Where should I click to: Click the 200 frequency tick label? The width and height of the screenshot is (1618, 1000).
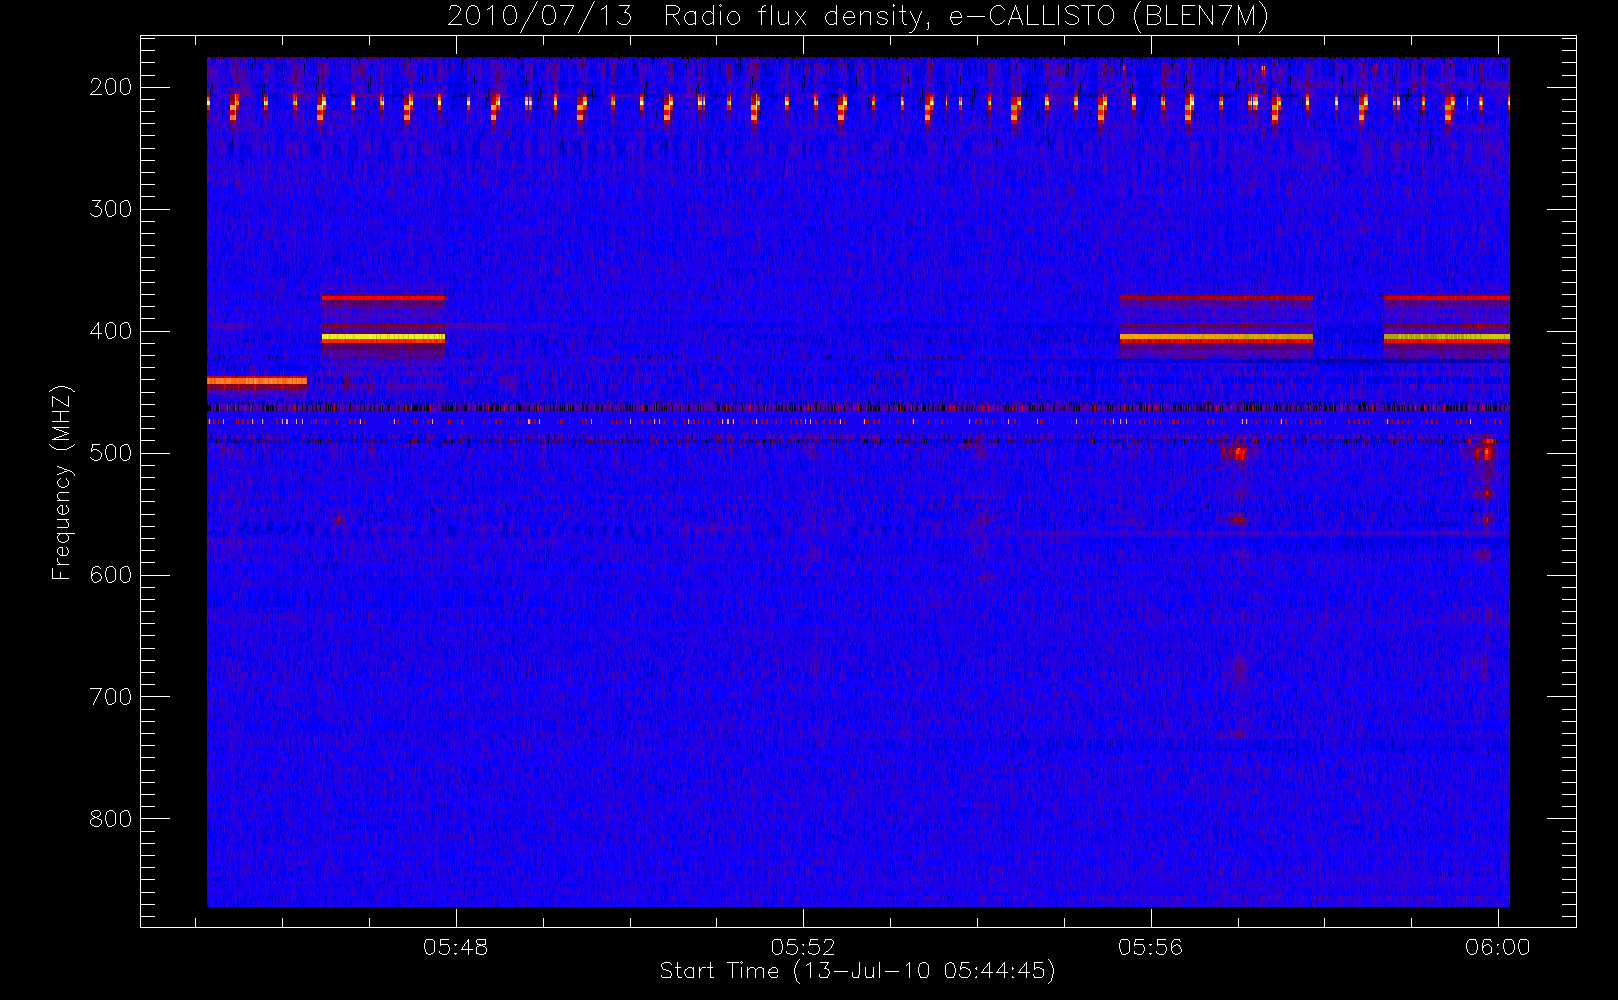[x=111, y=87]
